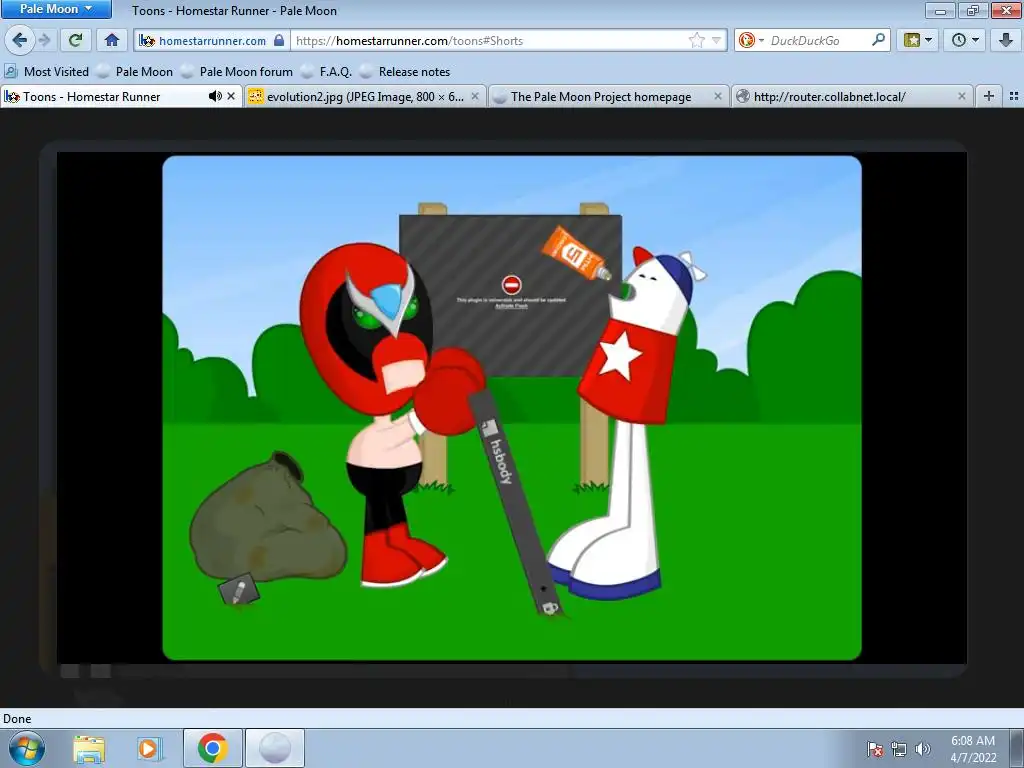Open the Release notes bookmark

coord(404,72)
